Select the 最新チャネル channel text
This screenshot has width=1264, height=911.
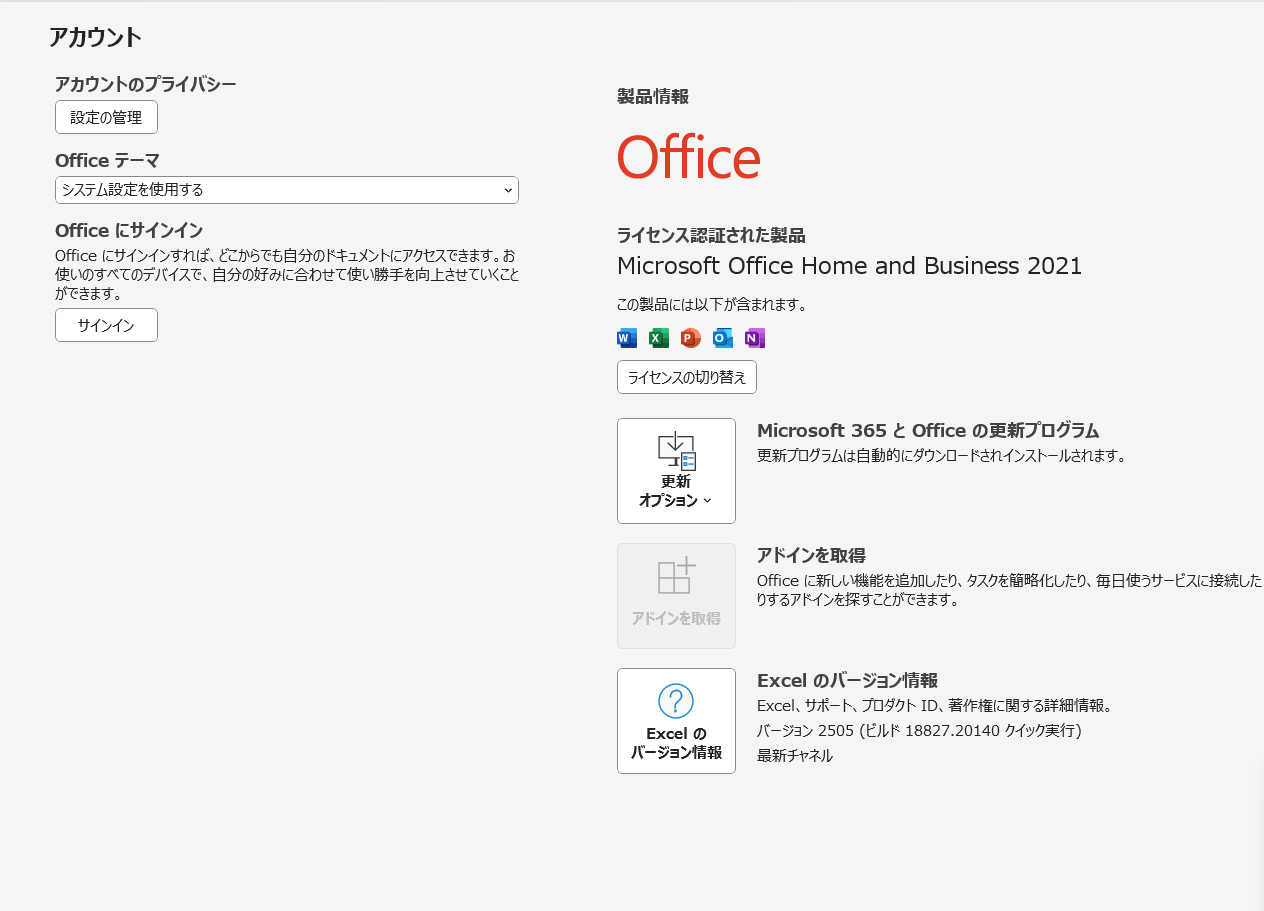point(794,756)
